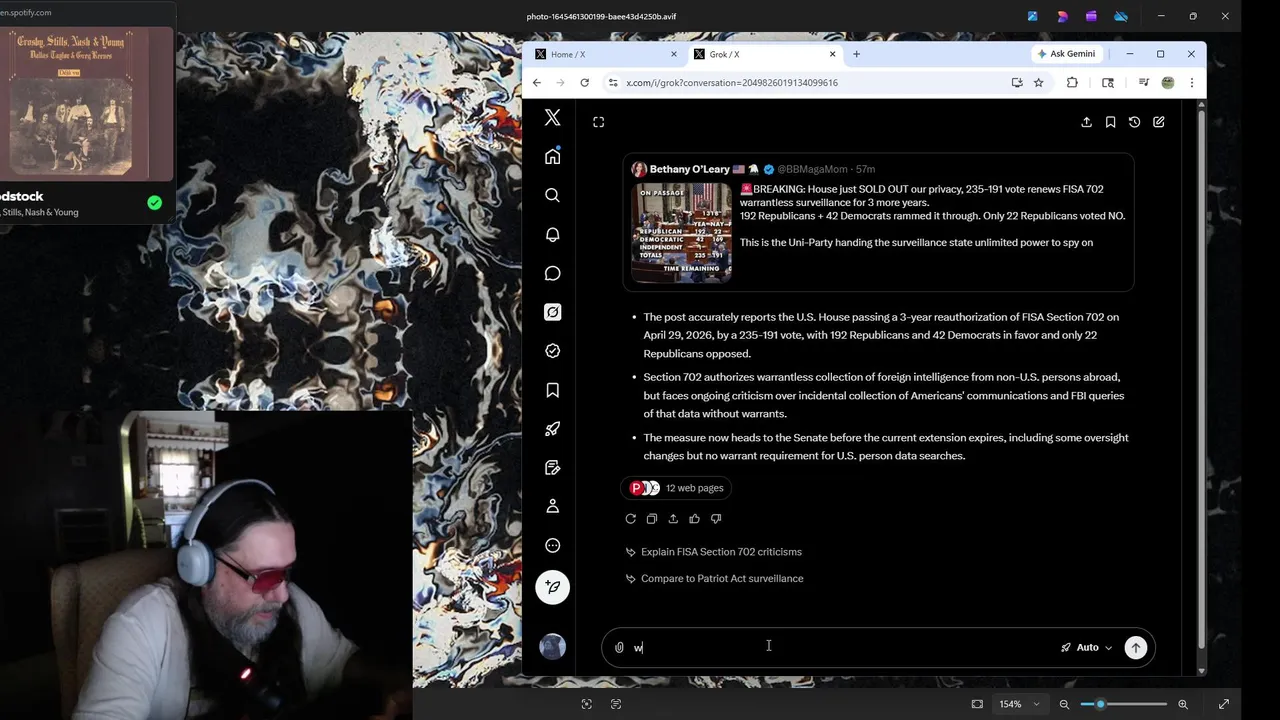Share the Grok response
The height and width of the screenshot is (720, 1280).
click(x=673, y=519)
